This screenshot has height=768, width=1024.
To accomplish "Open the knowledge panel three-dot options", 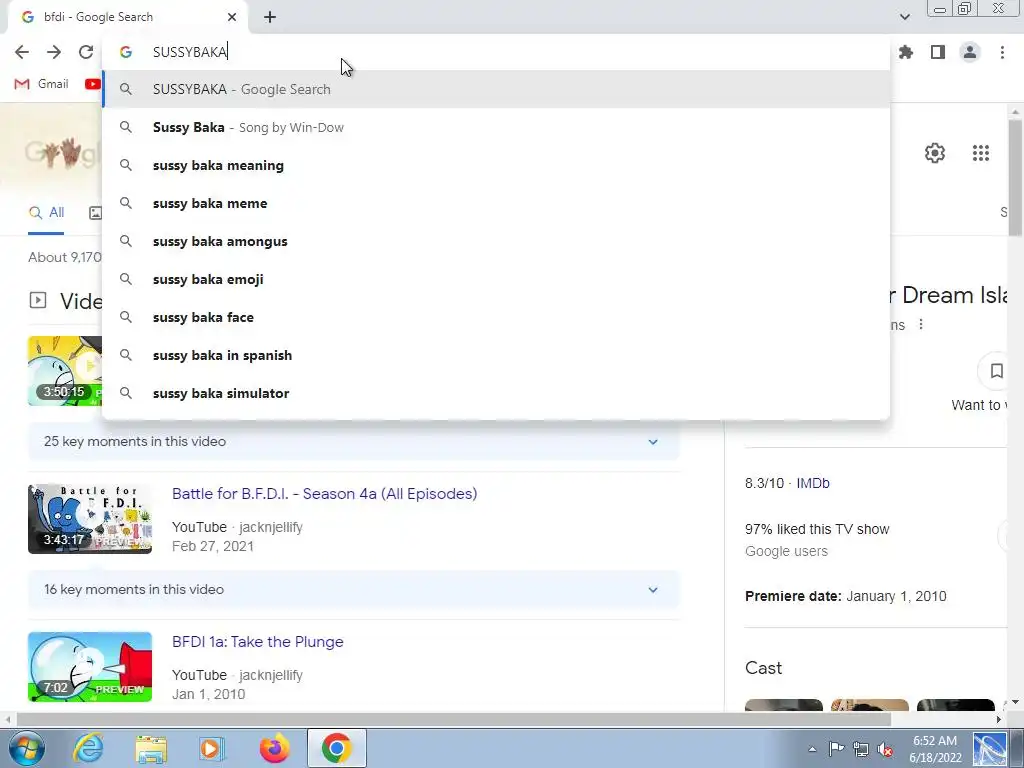I will [x=921, y=325].
